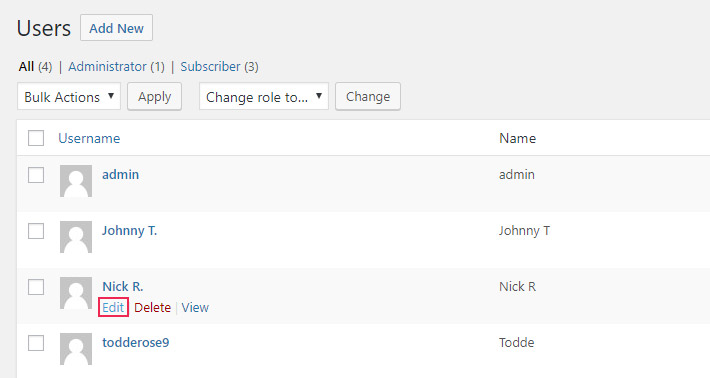Screen dimensions: 710x378
Task: Click the Change role button
Action: (x=368, y=96)
